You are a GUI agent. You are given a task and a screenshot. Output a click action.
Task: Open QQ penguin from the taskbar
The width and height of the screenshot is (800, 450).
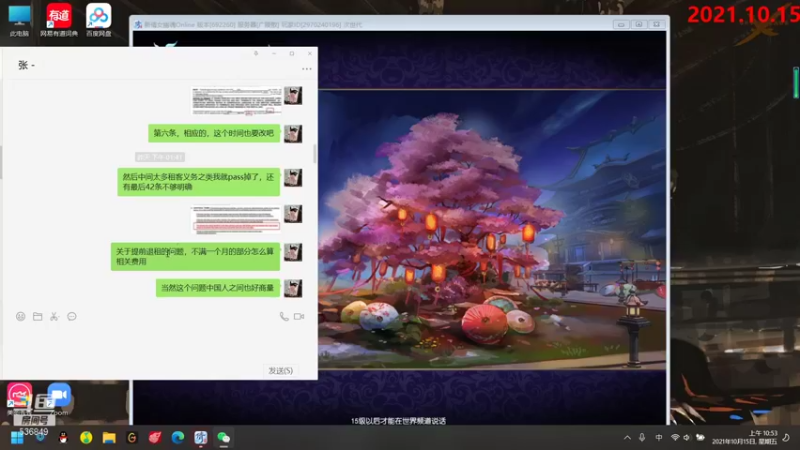click(x=63, y=438)
